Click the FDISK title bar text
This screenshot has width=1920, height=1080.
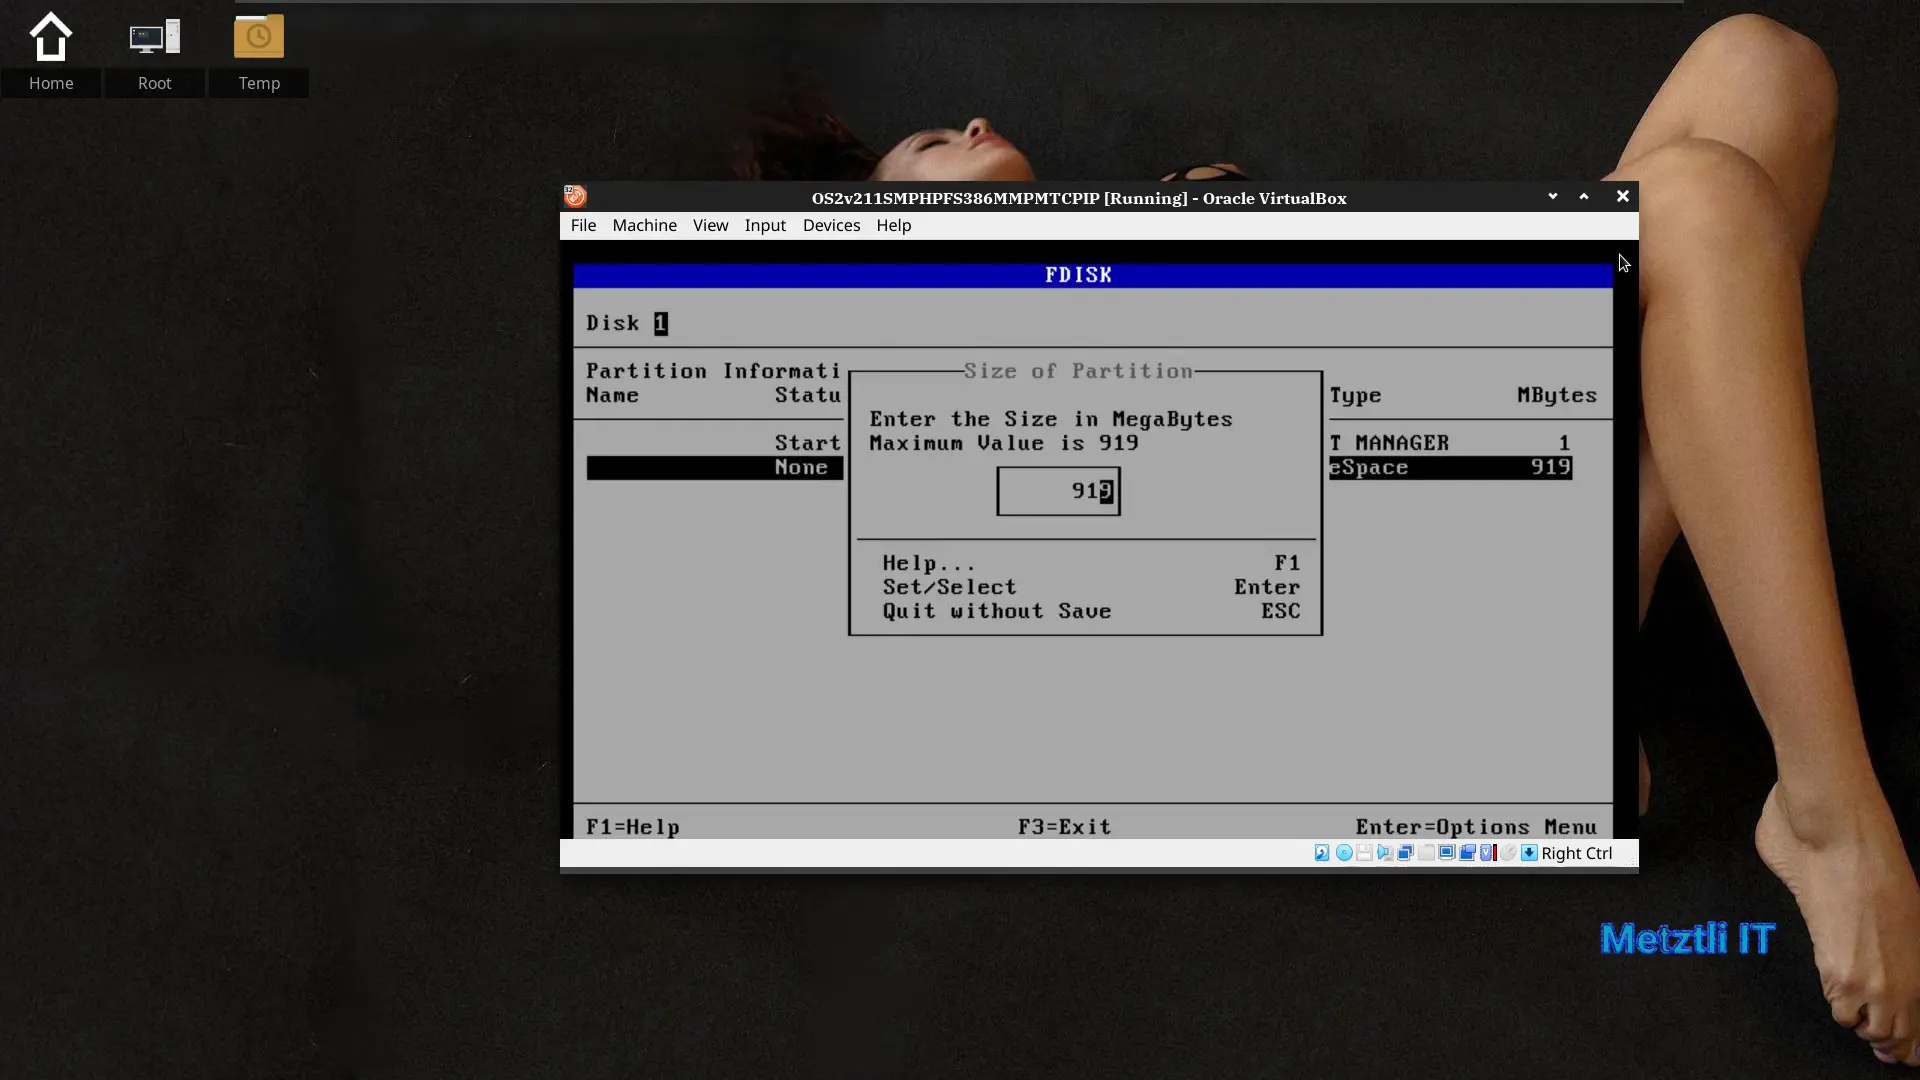(x=1078, y=275)
